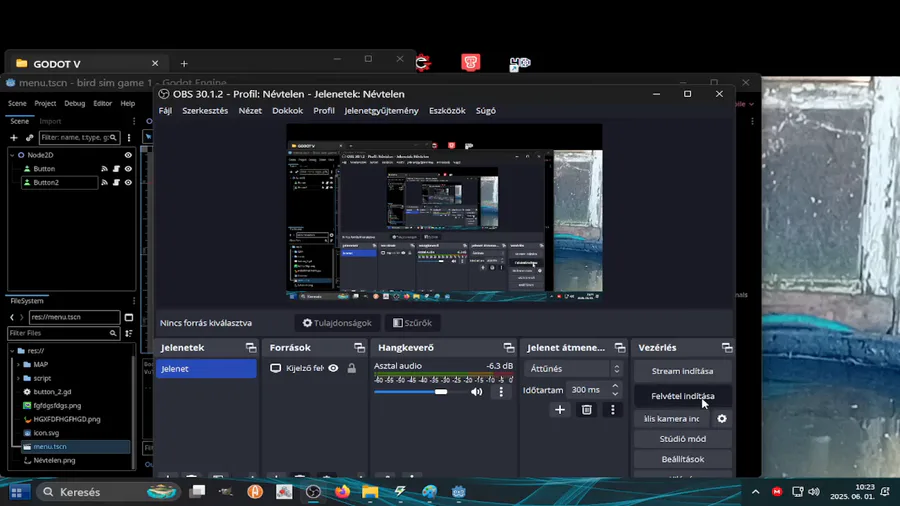Start recording with Felvétel indítása
The image size is (900, 506).
tap(682, 396)
